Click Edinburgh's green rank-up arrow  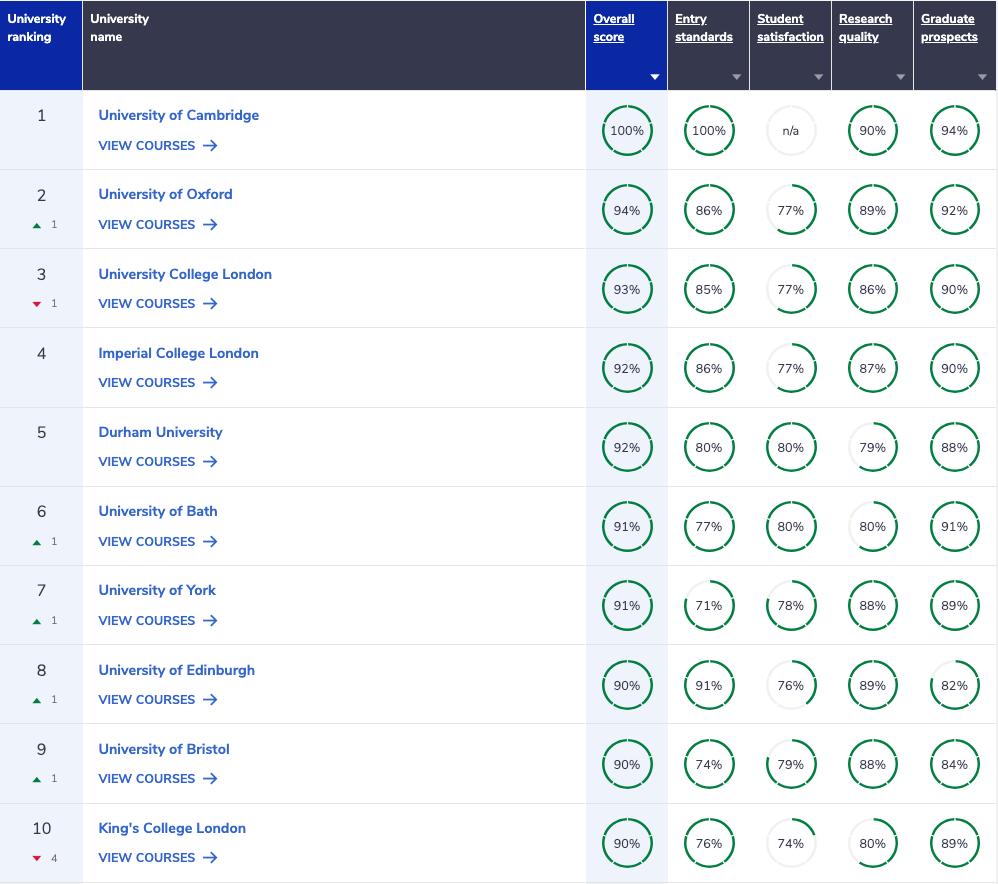pyautogui.click(x=37, y=700)
